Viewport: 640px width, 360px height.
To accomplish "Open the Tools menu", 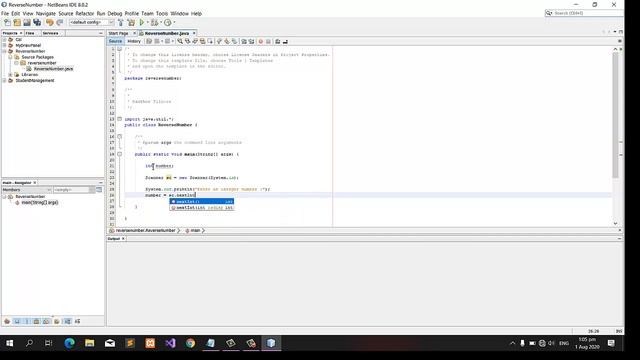I will (162, 13).
